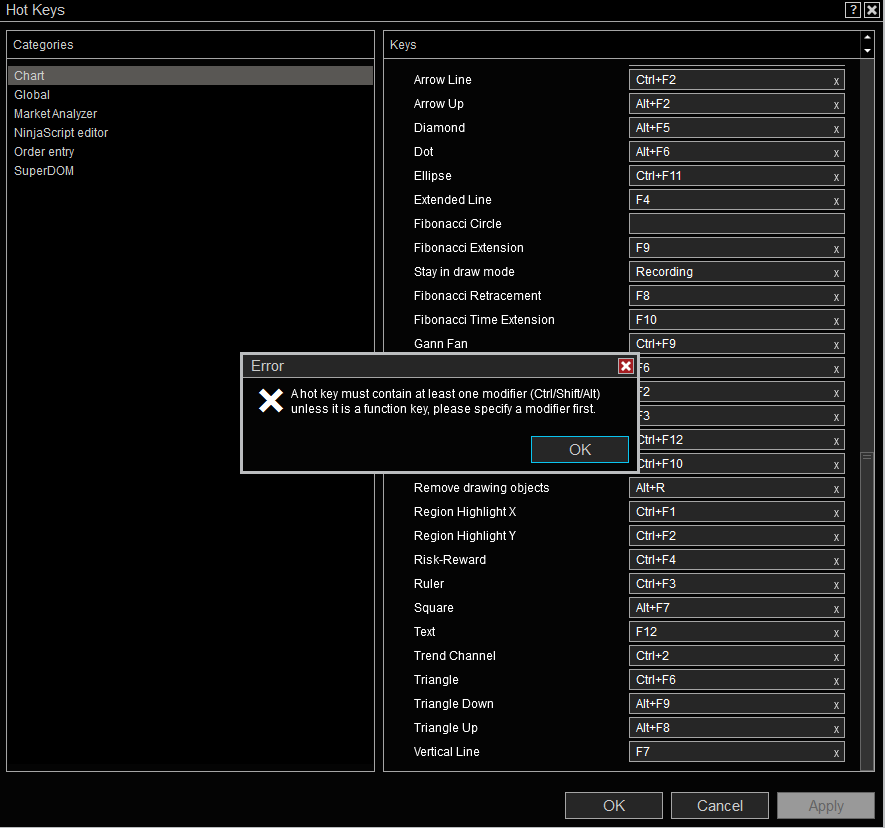Clear the Region Highlight X hot key
This screenshot has width=885, height=828.
coord(836,513)
